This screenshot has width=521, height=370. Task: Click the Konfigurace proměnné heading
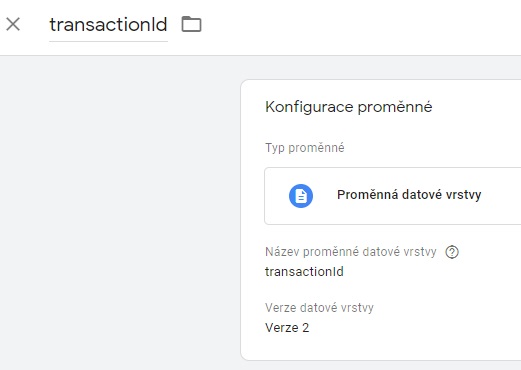tap(349, 107)
